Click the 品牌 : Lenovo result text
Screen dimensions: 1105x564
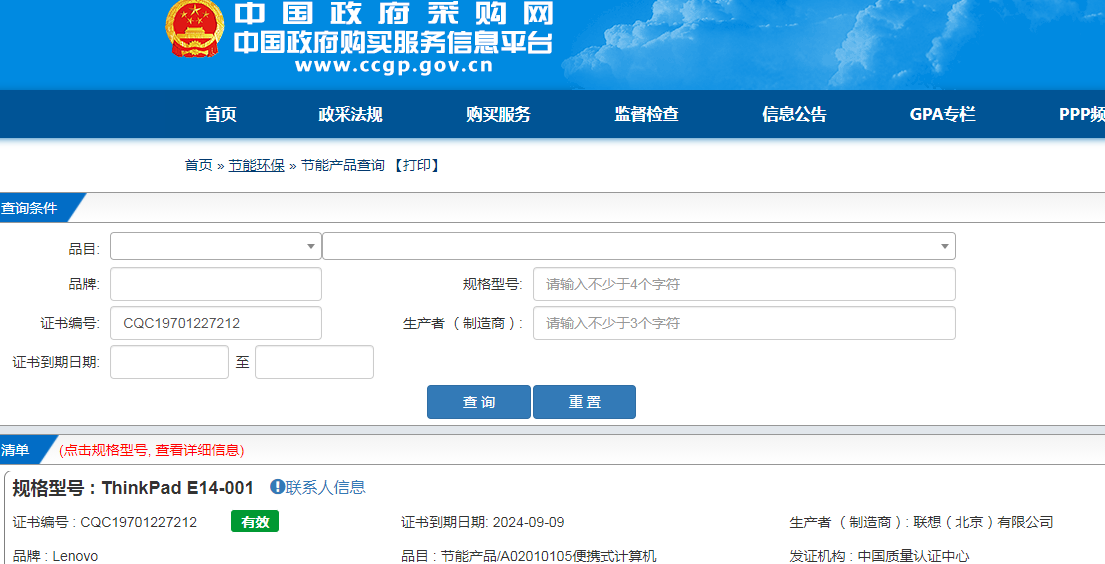(x=55, y=556)
